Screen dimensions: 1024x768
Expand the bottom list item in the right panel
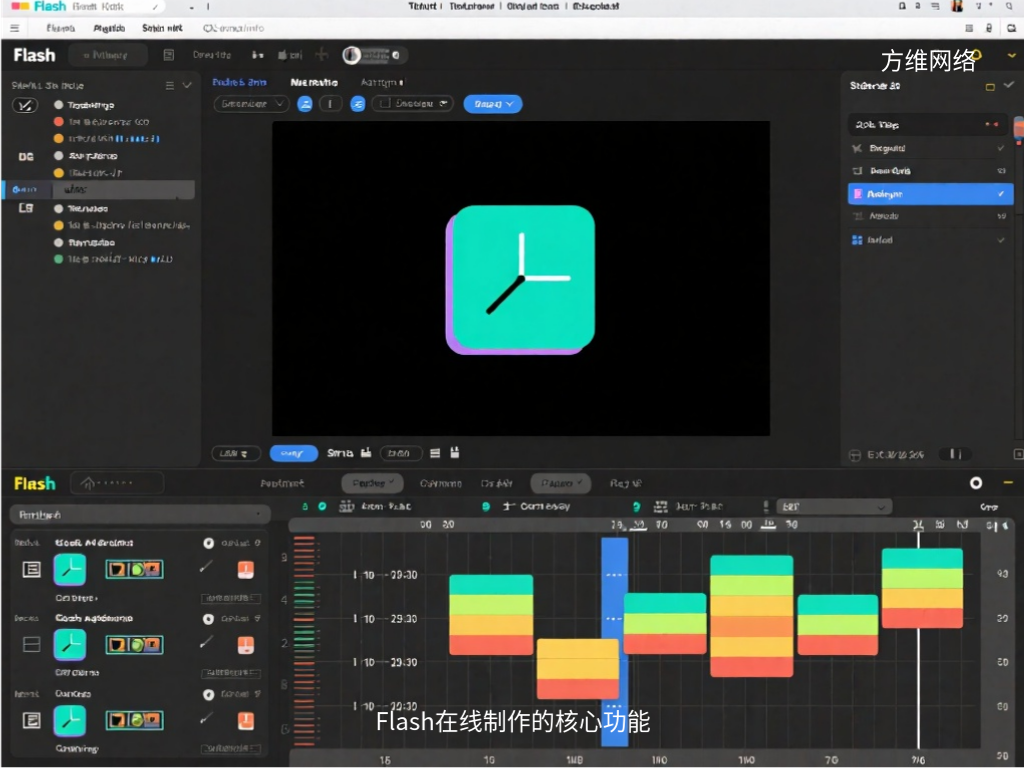(x=1001, y=240)
